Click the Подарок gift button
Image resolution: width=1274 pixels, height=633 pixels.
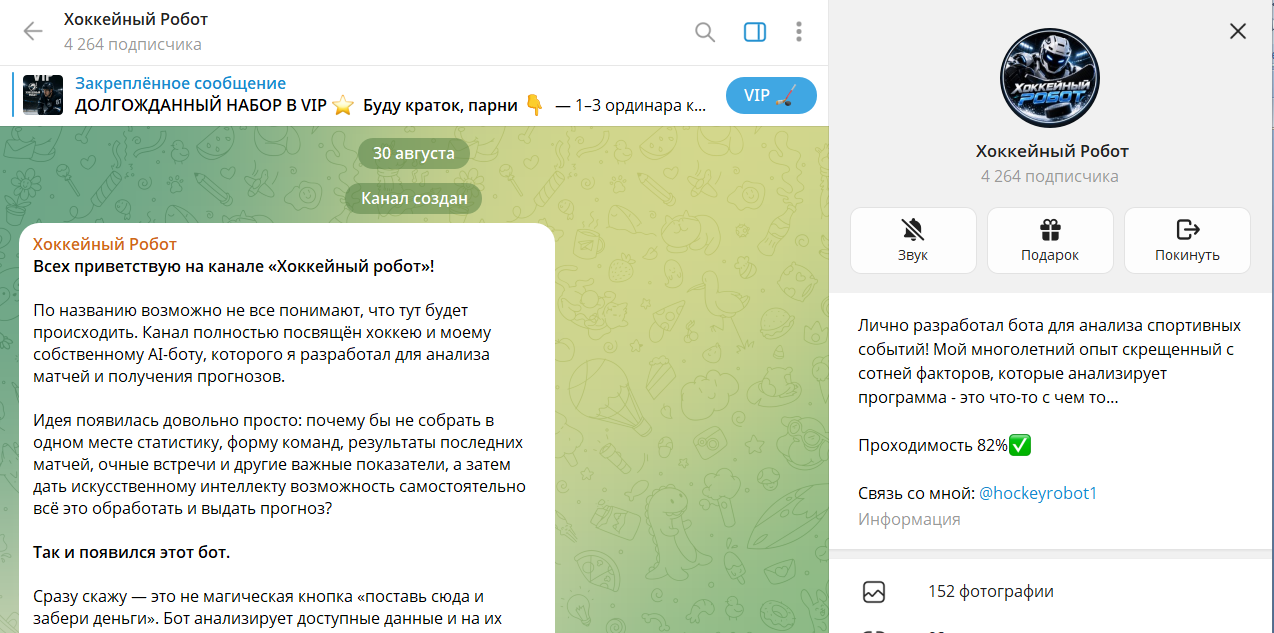click(x=1050, y=240)
